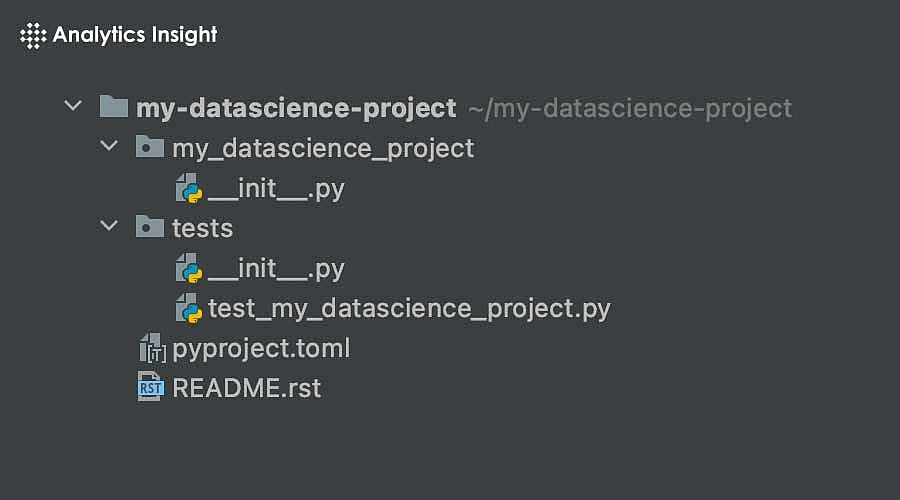Click the Python icon beside test_my_datascience_project.py
Image resolution: width=900 pixels, height=500 pixels.
click(x=188, y=308)
